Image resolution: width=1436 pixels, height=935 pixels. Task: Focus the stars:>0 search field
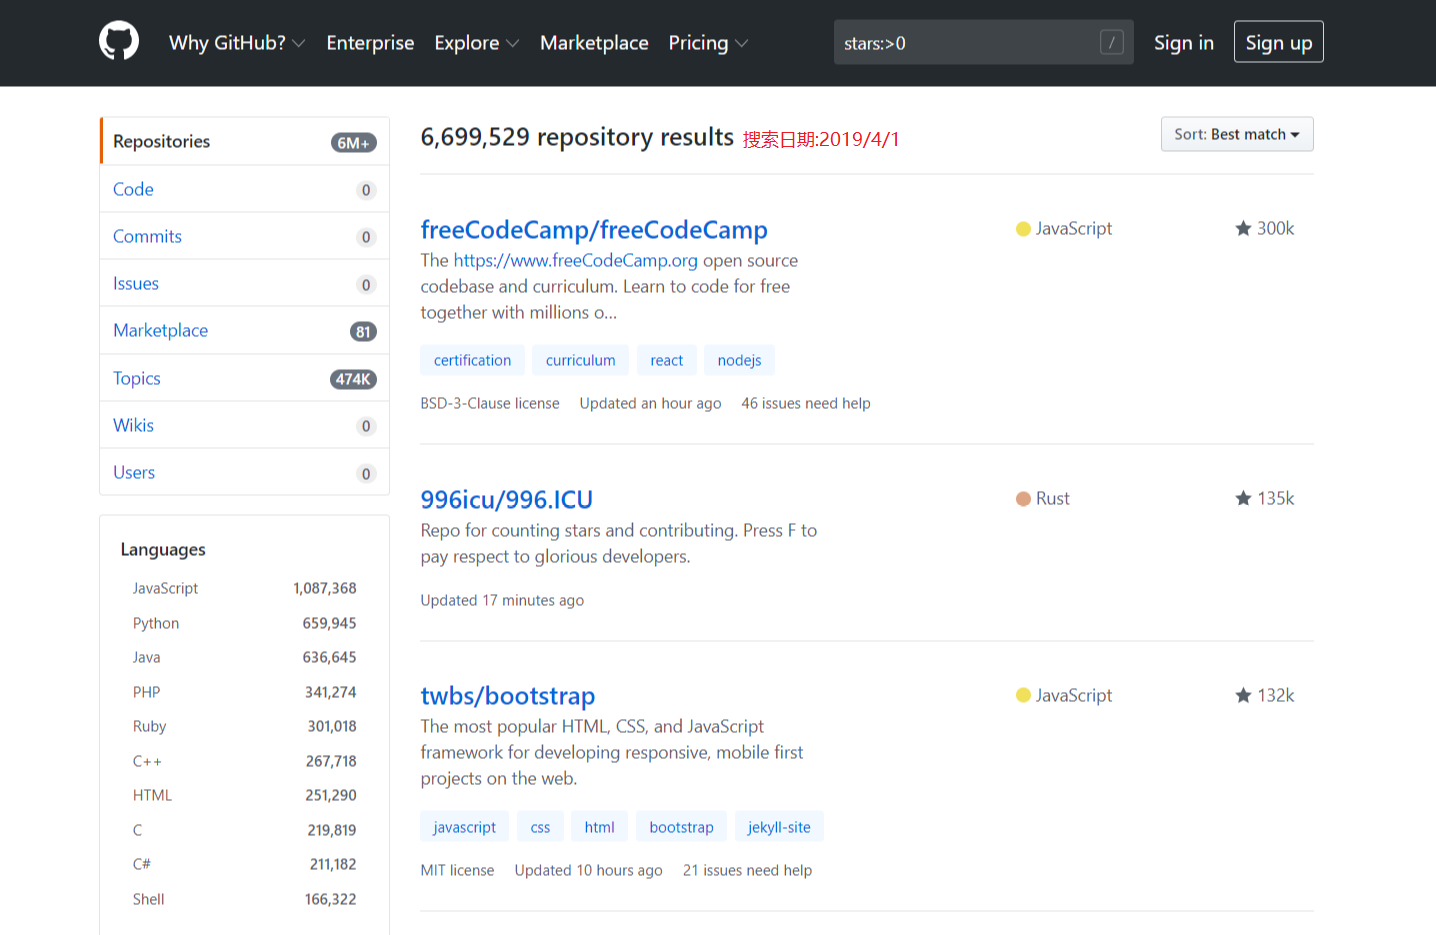[984, 42]
